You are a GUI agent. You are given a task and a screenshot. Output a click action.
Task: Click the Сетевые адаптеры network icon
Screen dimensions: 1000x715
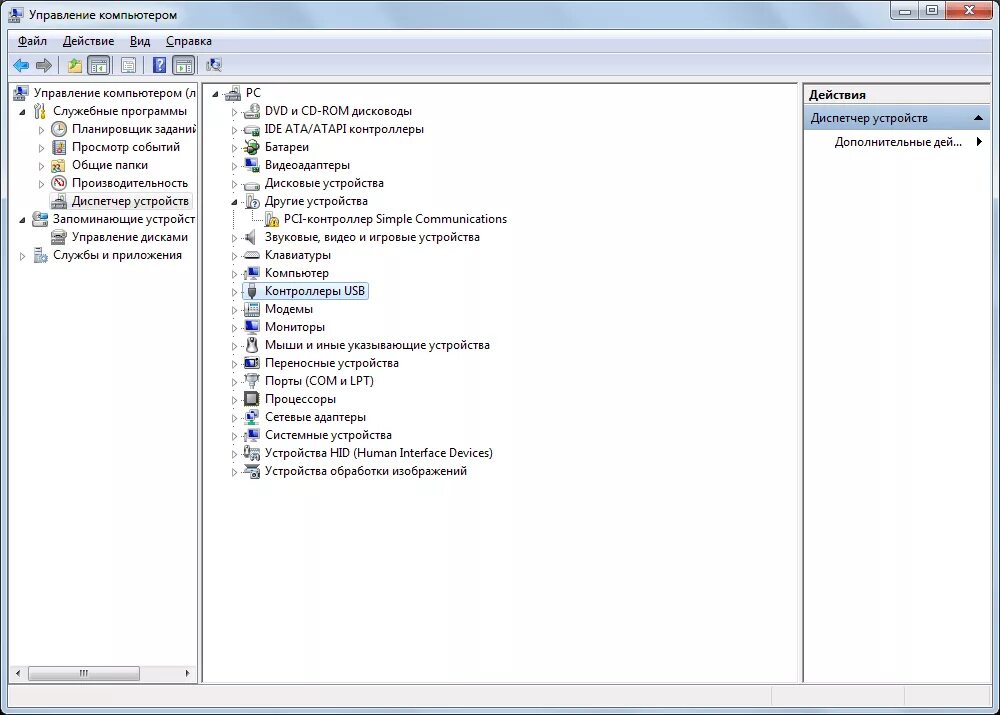(252, 417)
